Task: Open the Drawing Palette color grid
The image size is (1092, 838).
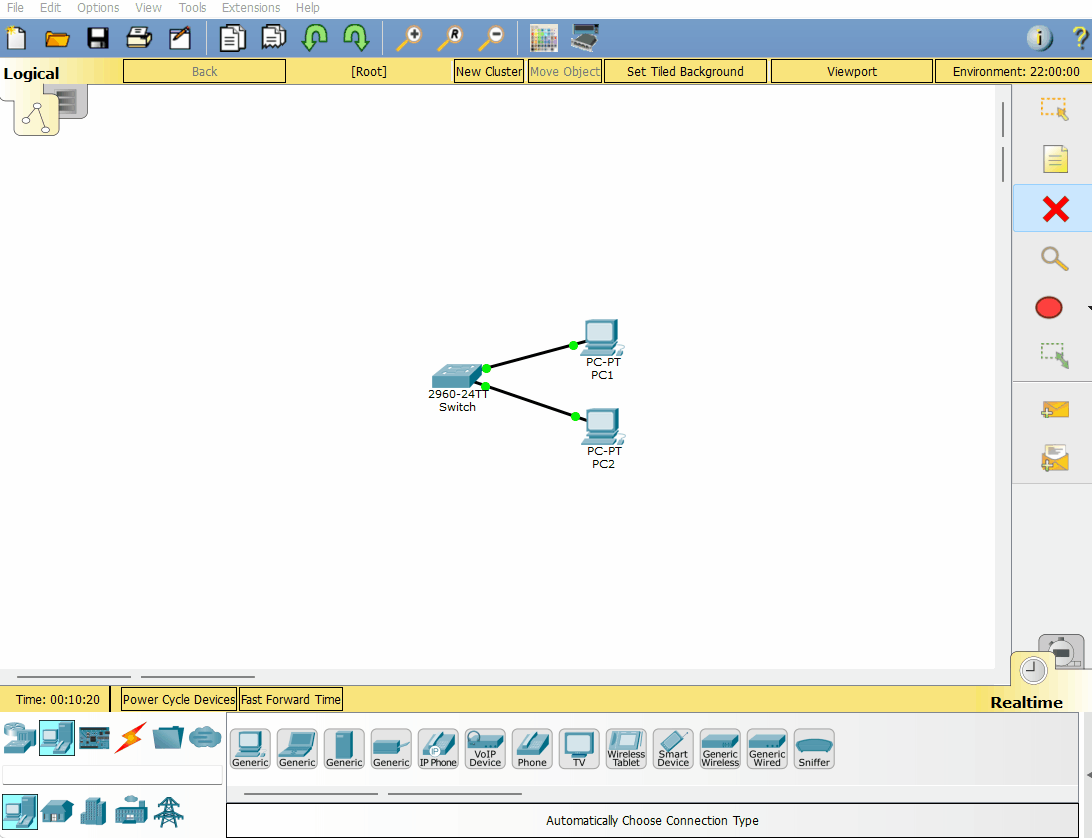Action: click(x=543, y=39)
